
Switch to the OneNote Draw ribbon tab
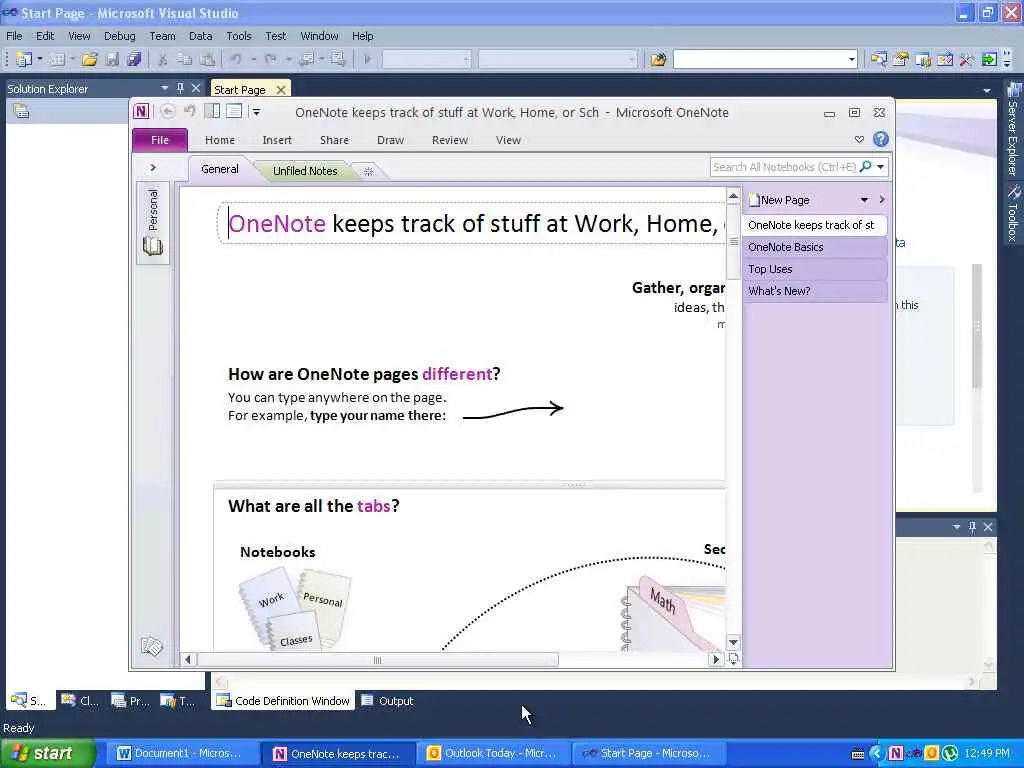point(391,140)
